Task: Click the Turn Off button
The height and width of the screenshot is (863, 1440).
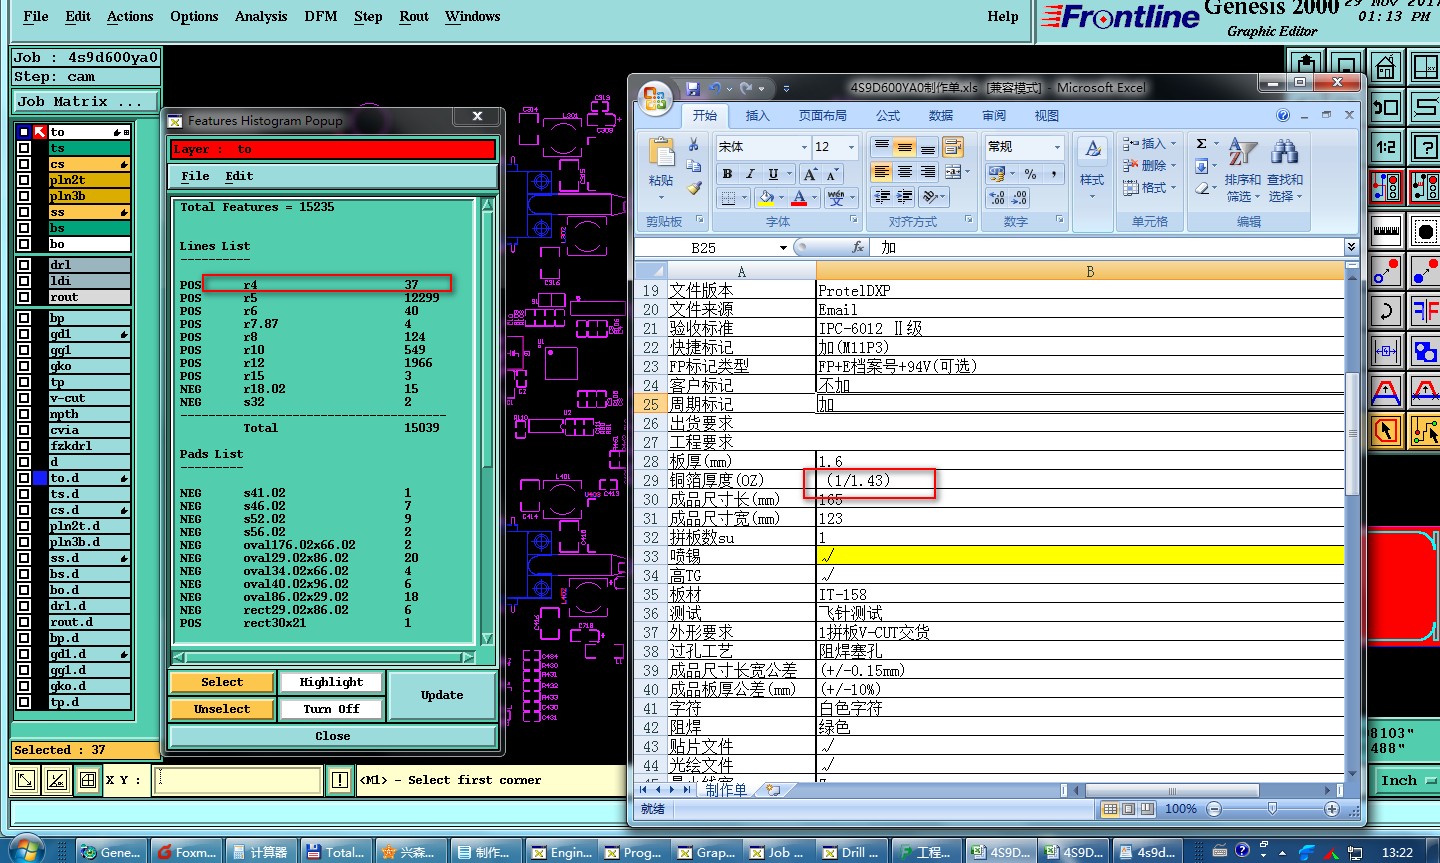Action: click(x=331, y=709)
